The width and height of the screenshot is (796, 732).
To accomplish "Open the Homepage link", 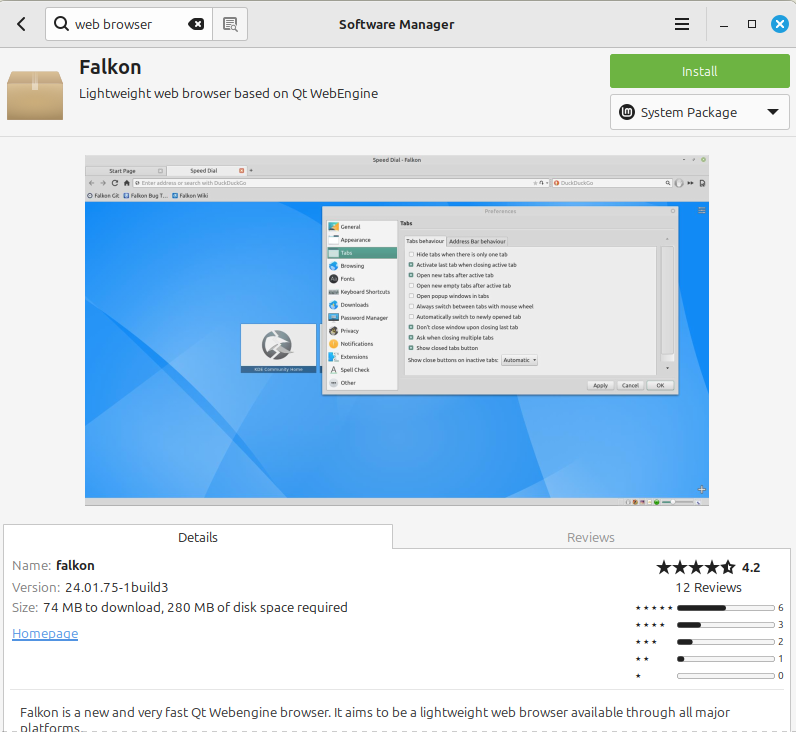I will point(45,634).
